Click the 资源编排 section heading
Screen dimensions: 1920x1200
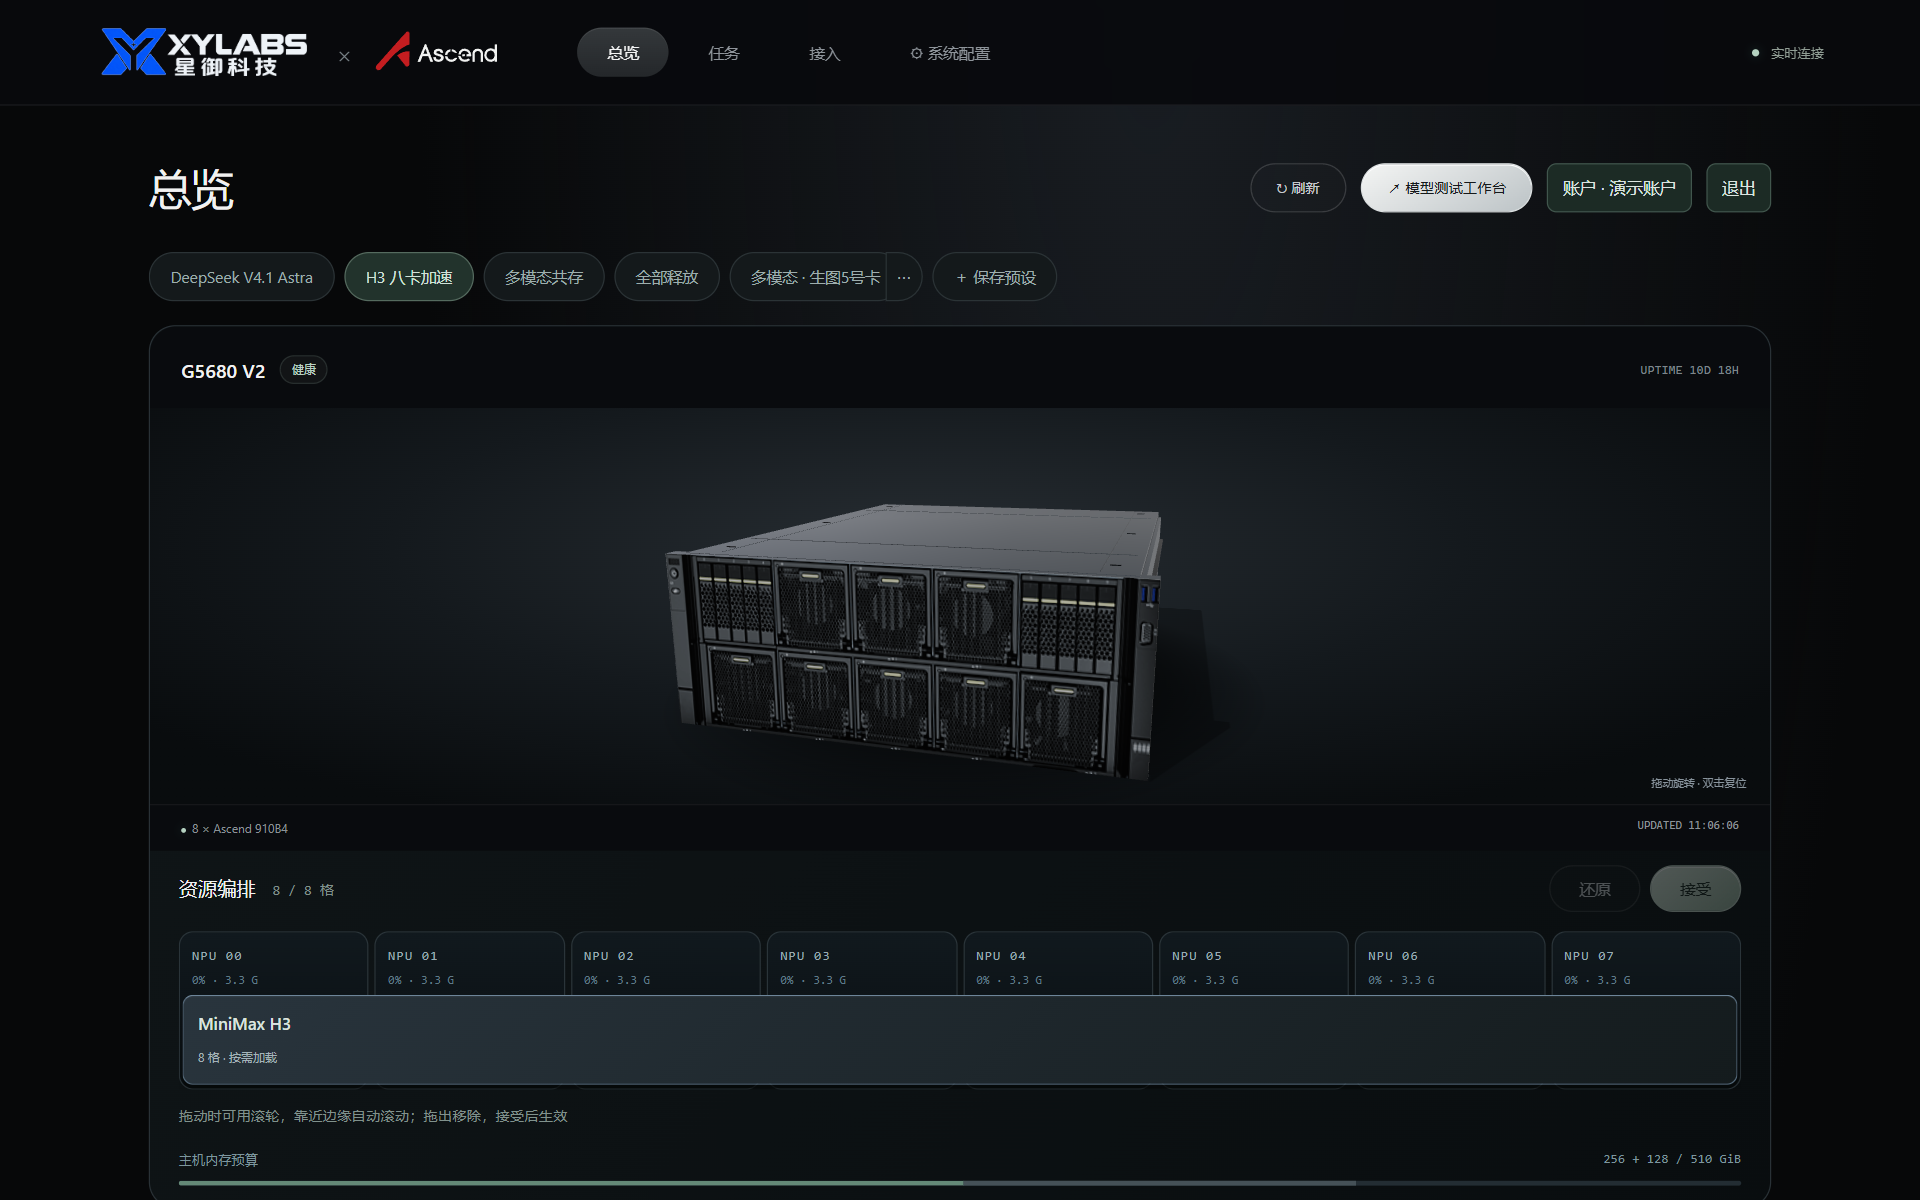tap(217, 889)
